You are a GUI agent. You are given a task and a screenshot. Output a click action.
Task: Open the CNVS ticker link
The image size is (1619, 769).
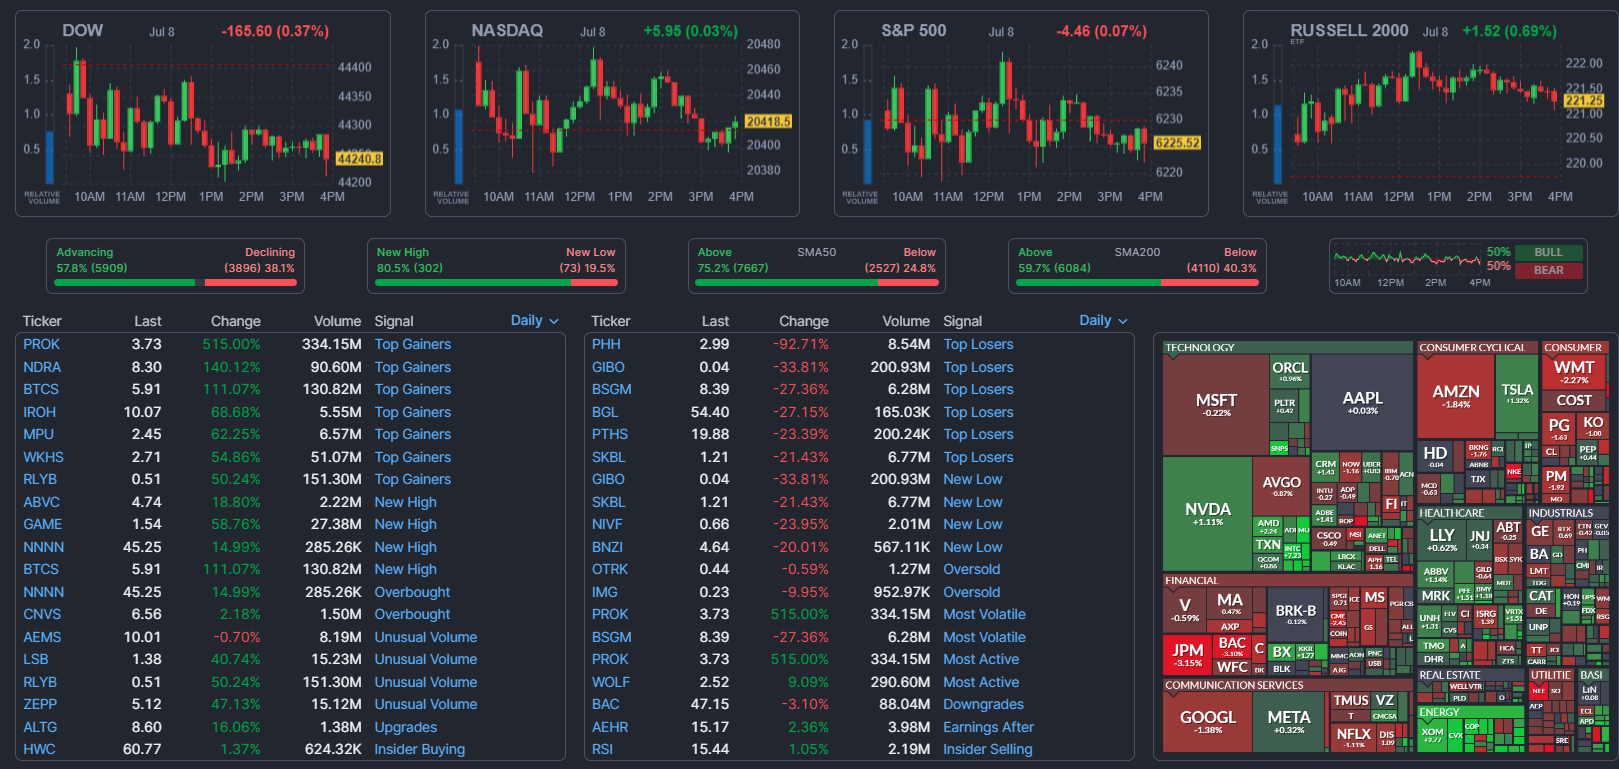pyautogui.click(x=42, y=614)
